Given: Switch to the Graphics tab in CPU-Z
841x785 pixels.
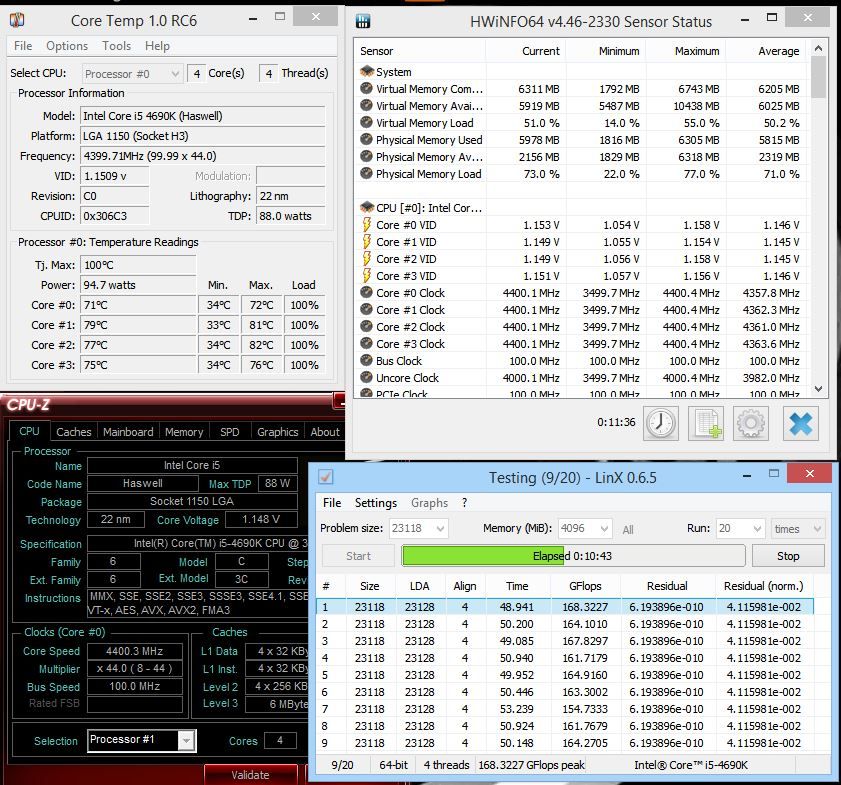Looking at the screenshot, I should click(277, 432).
